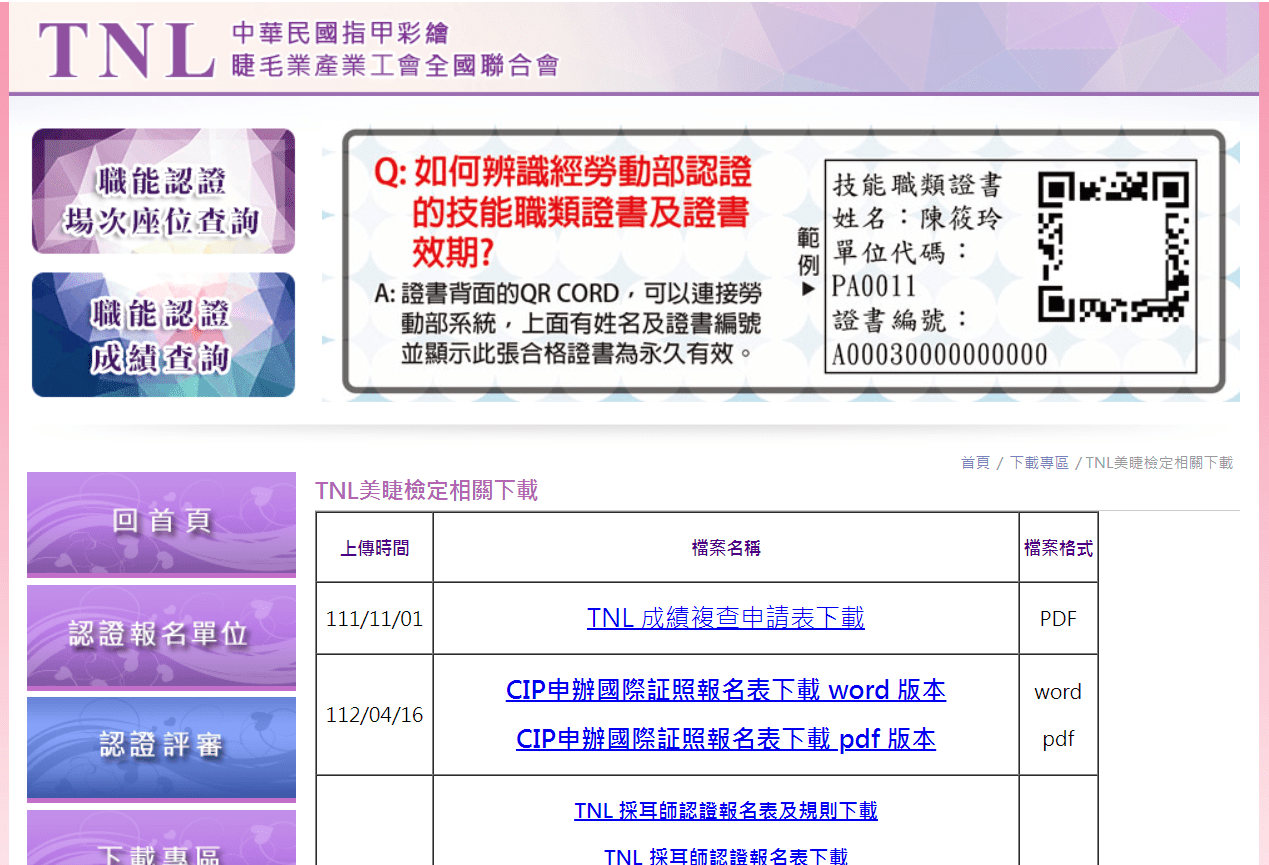Open TNL 採耳師認證報名表及規則下載 link
Image resolution: width=1269 pixels, height=865 pixels.
pyautogui.click(x=726, y=810)
